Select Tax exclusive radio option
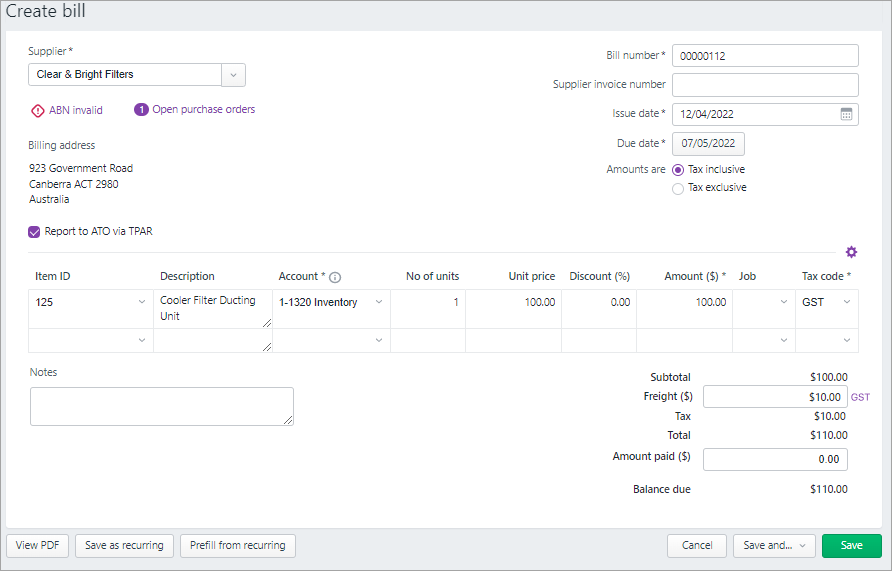The height and width of the screenshot is (571, 892). coord(678,188)
